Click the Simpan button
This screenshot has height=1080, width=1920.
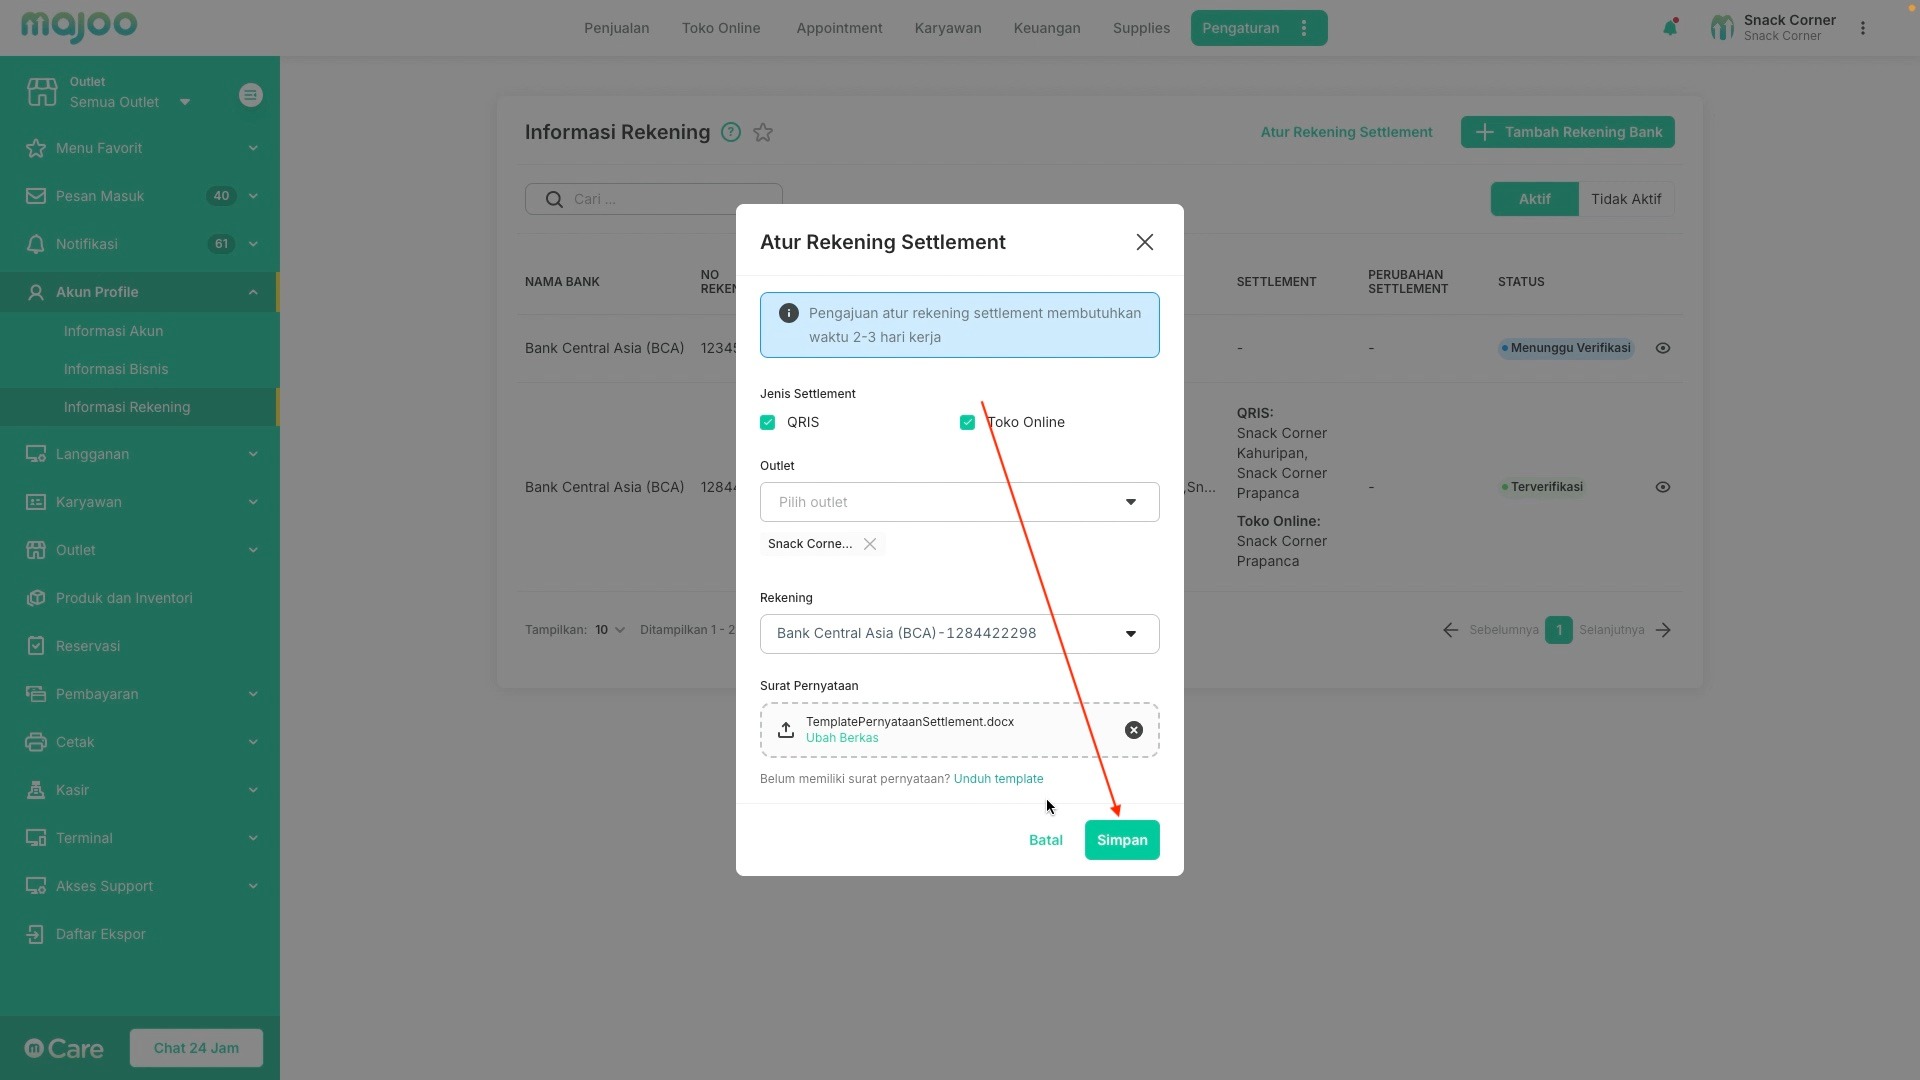[1121, 840]
